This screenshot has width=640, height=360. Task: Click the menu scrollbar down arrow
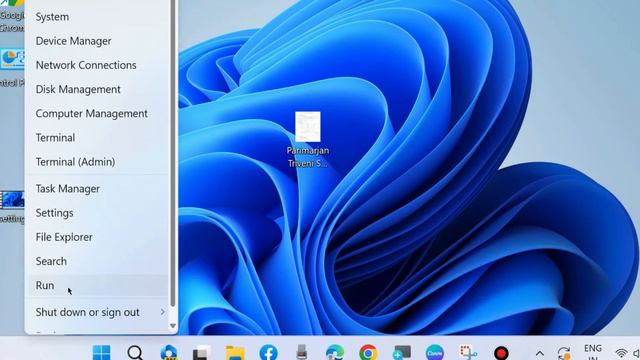click(173, 326)
